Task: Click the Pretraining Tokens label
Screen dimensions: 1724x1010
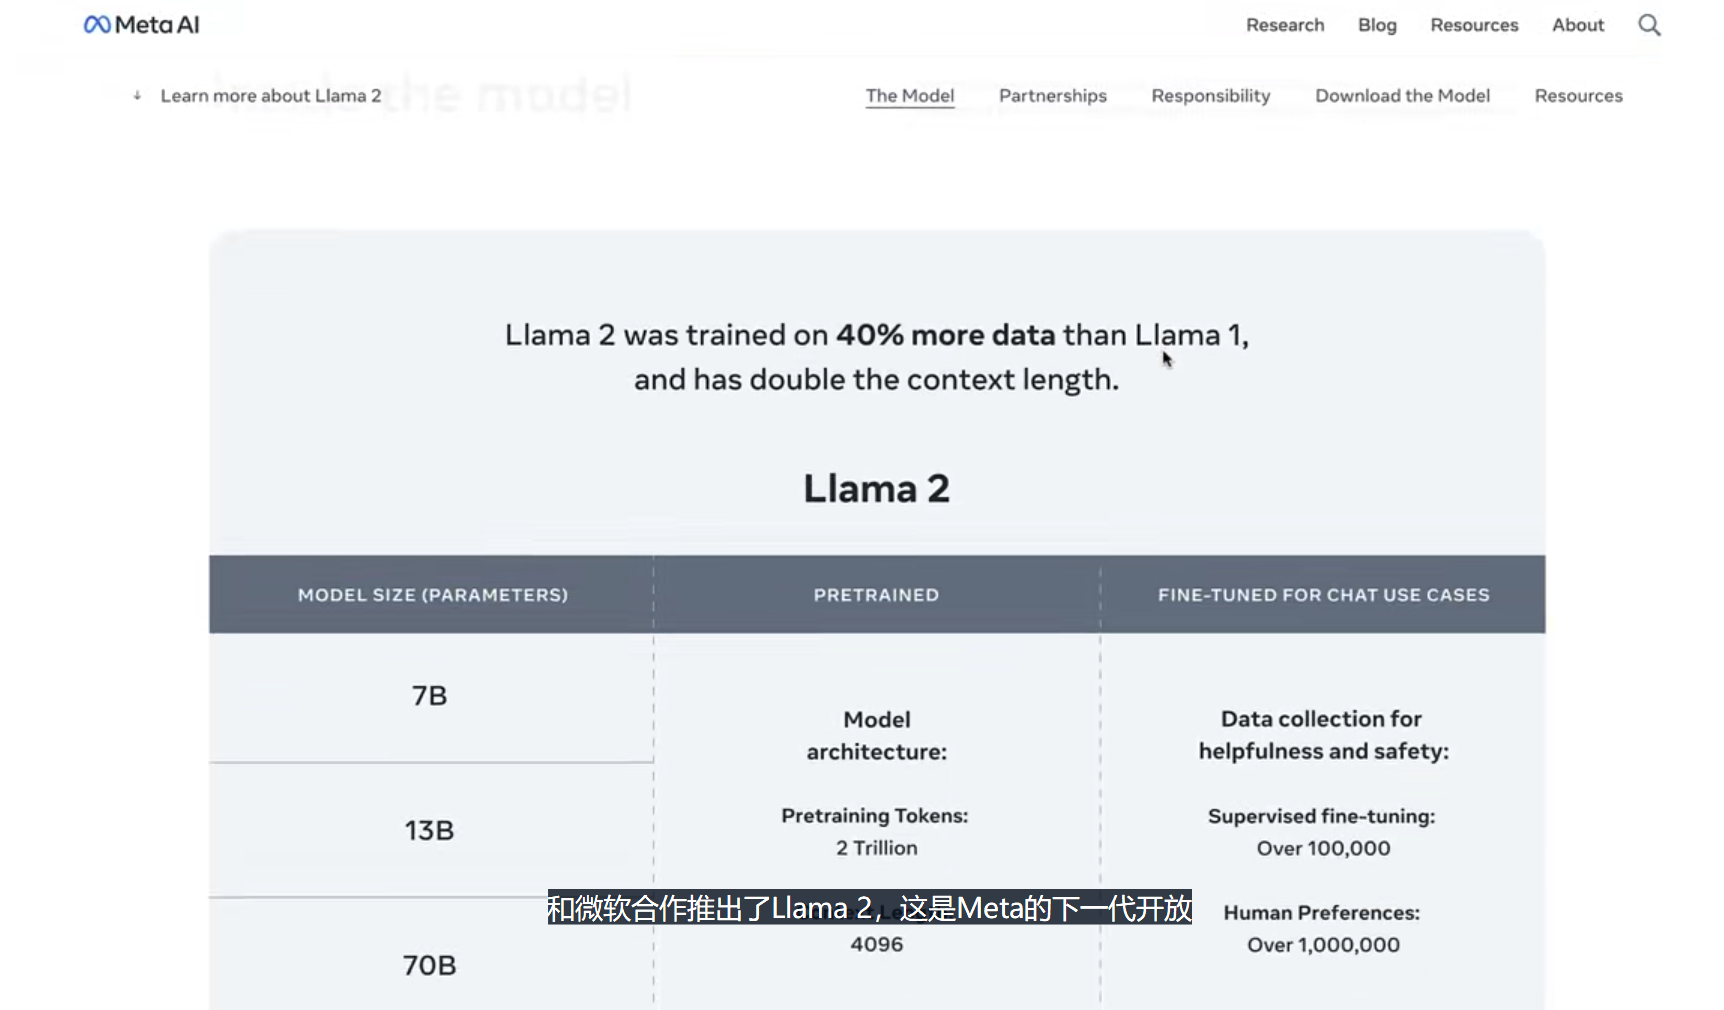Action: (x=875, y=816)
